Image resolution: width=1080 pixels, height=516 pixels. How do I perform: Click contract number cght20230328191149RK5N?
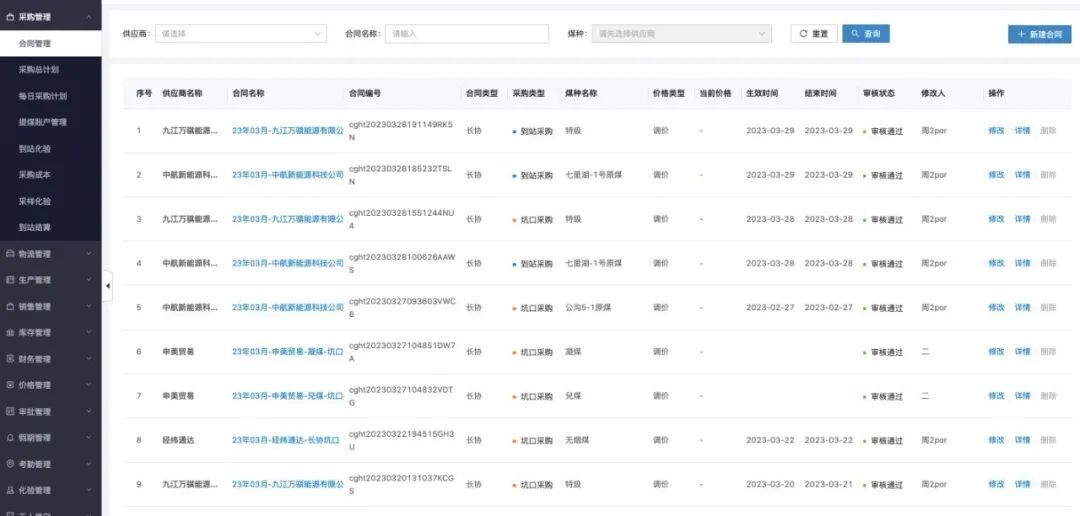pyautogui.click(x=401, y=130)
